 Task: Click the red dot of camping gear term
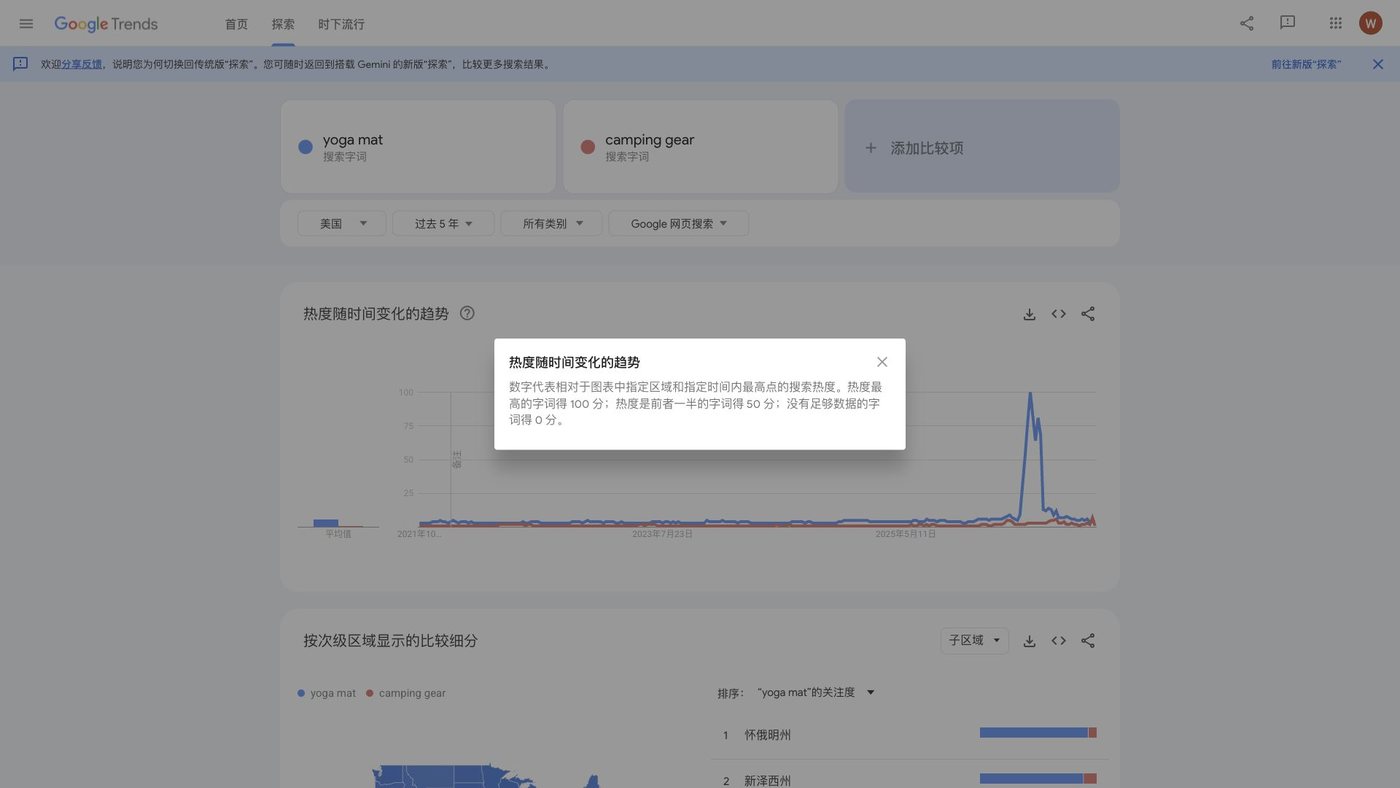coord(588,147)
